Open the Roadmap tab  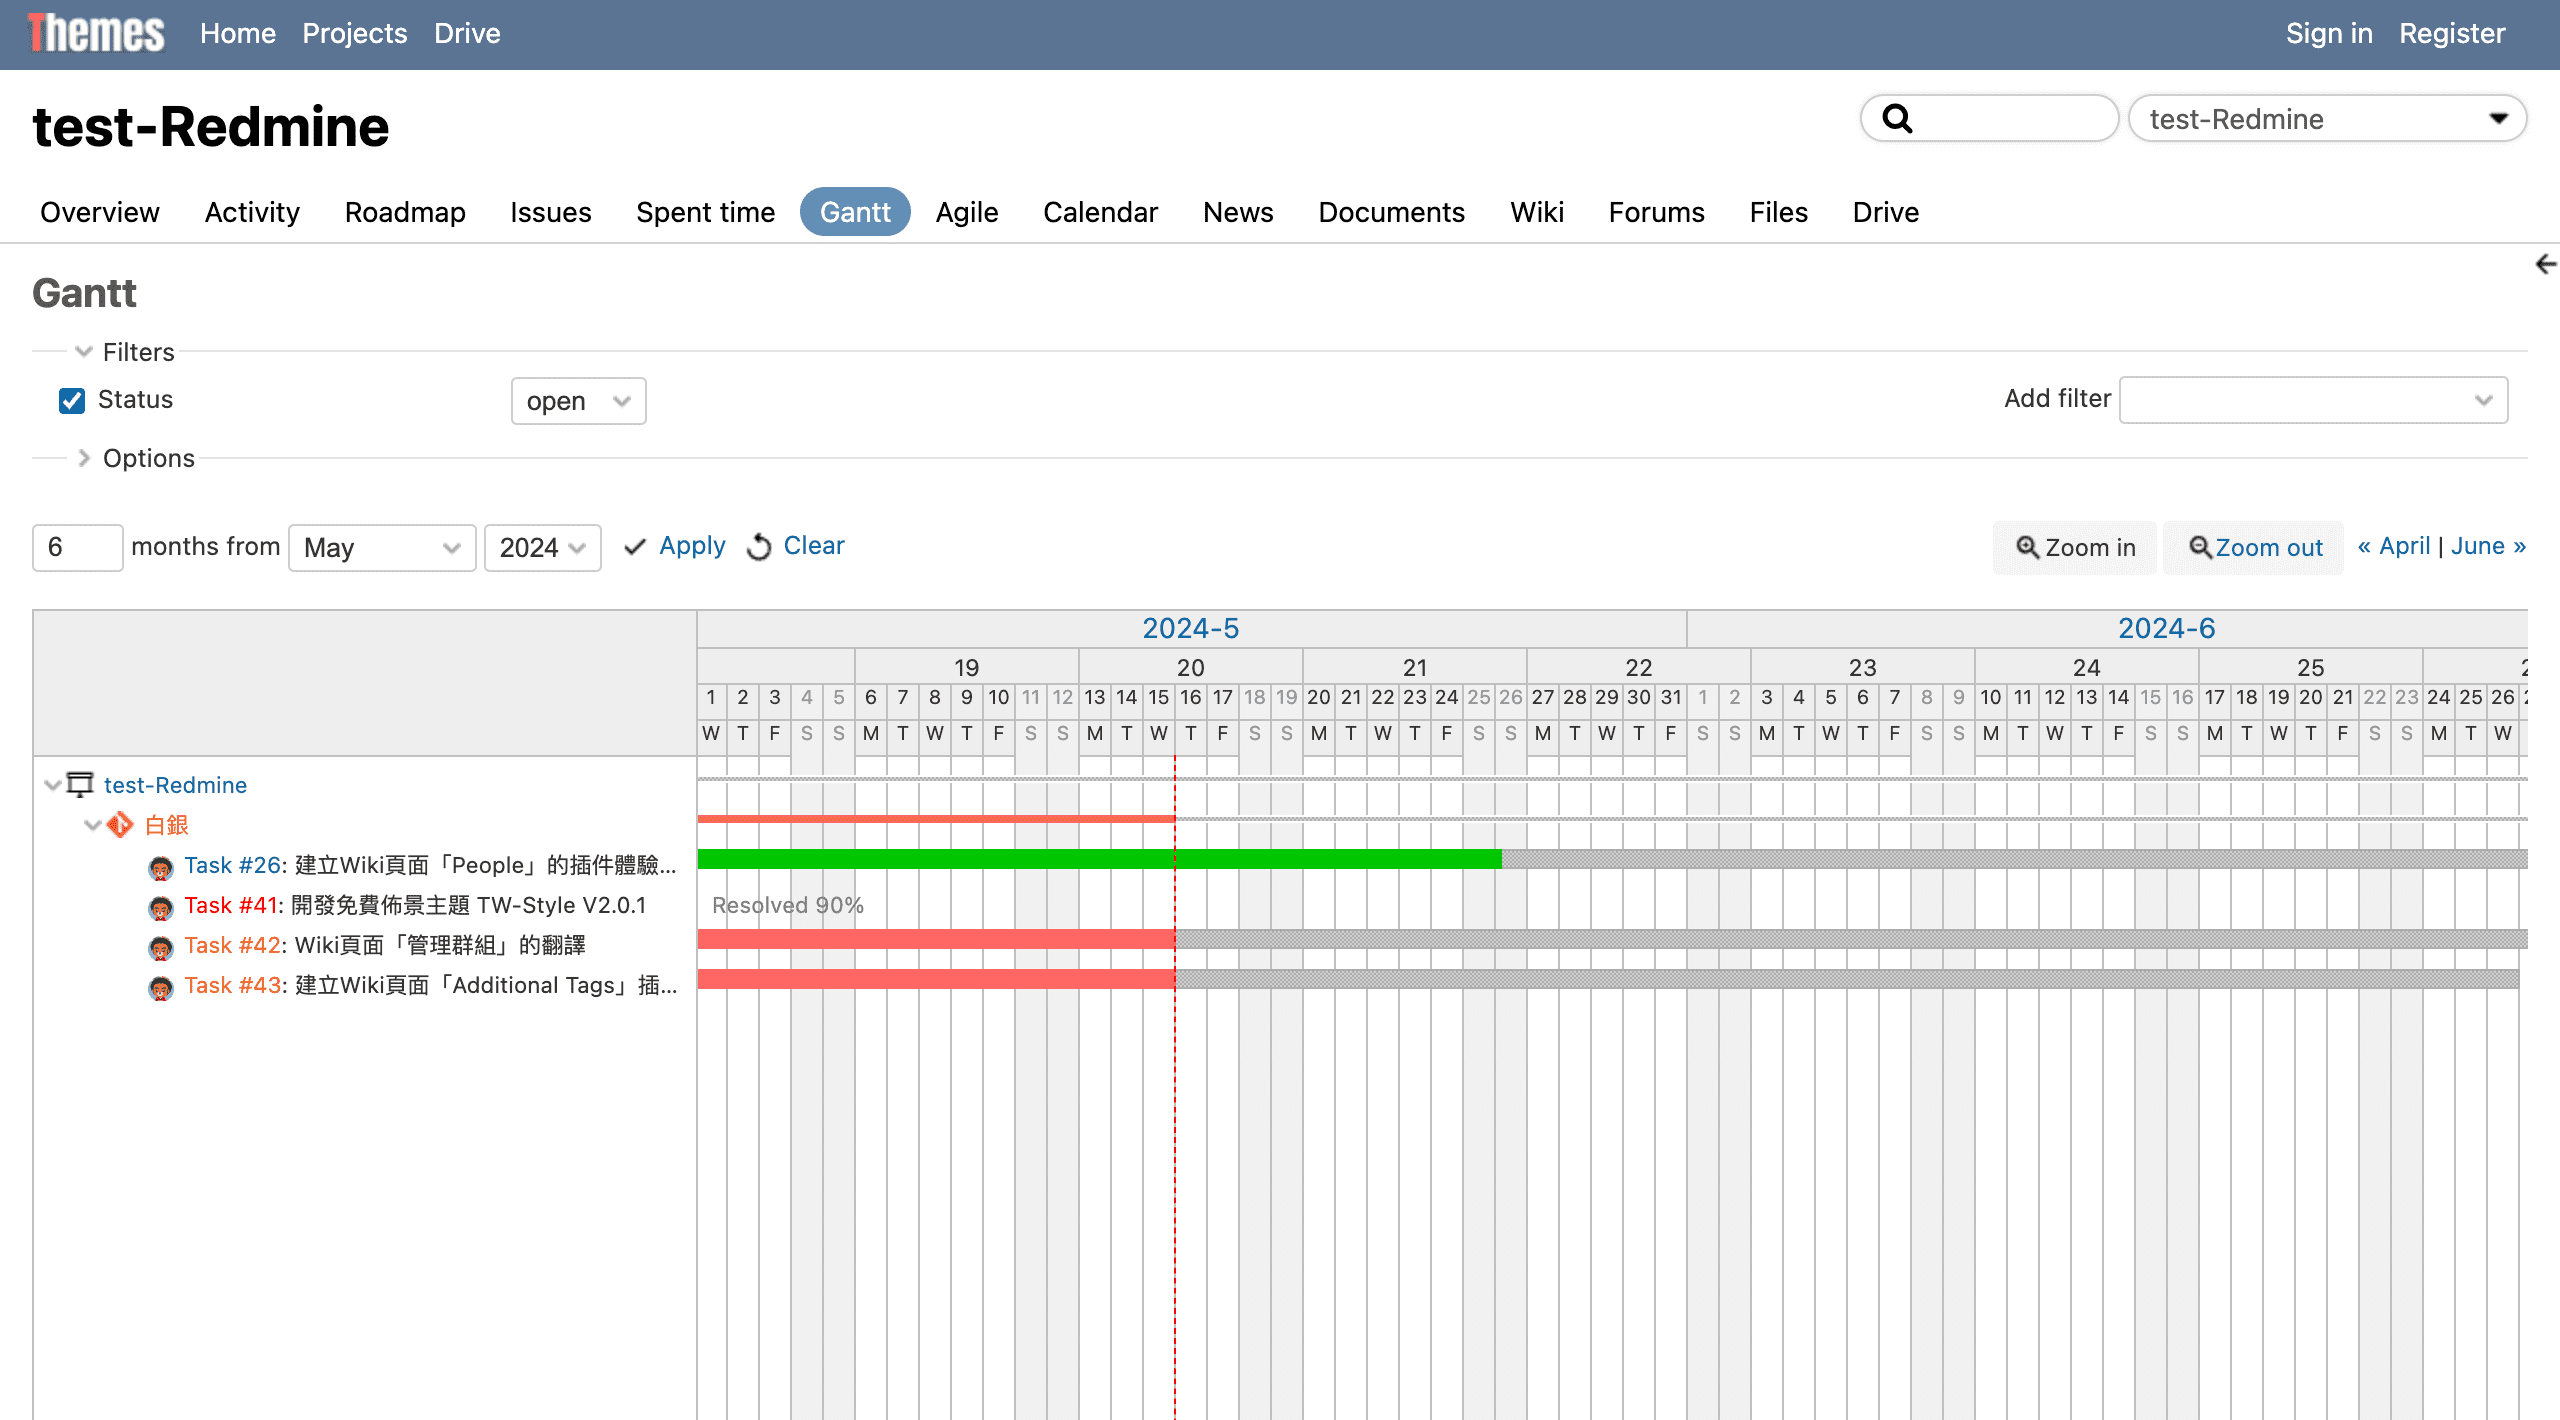pos(404,212)
